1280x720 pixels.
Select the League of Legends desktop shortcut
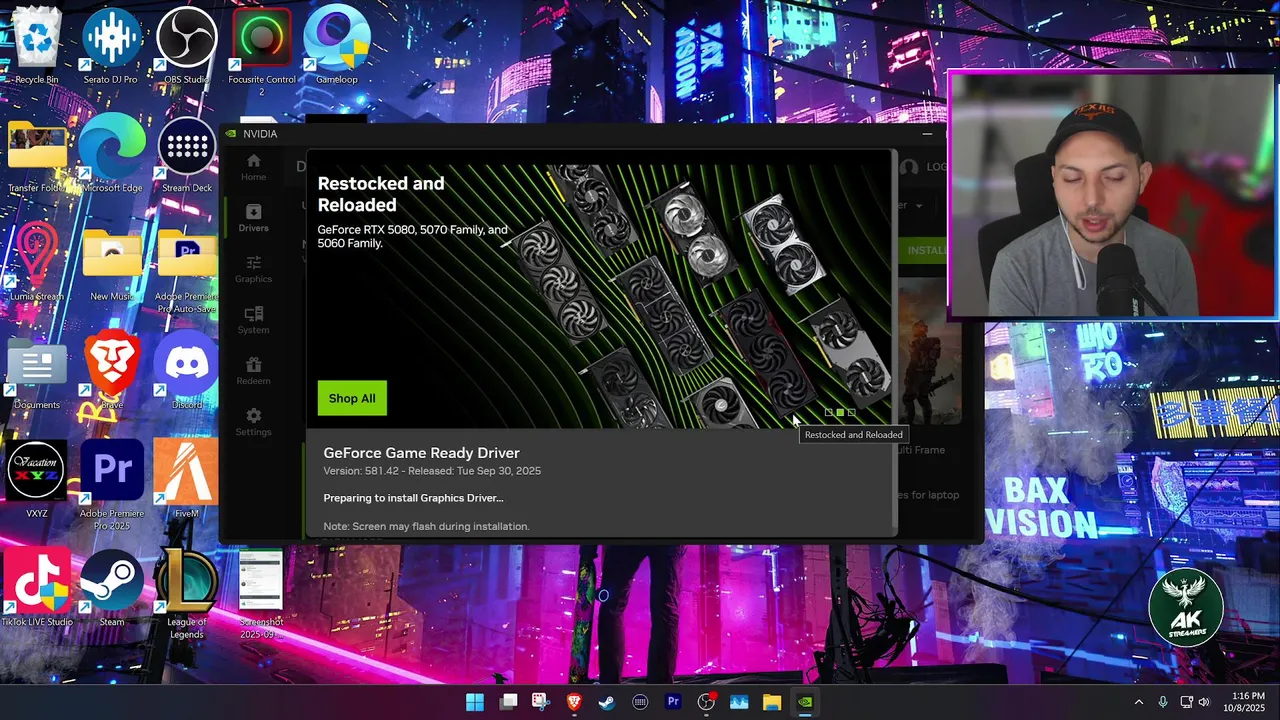pos(186,594)
